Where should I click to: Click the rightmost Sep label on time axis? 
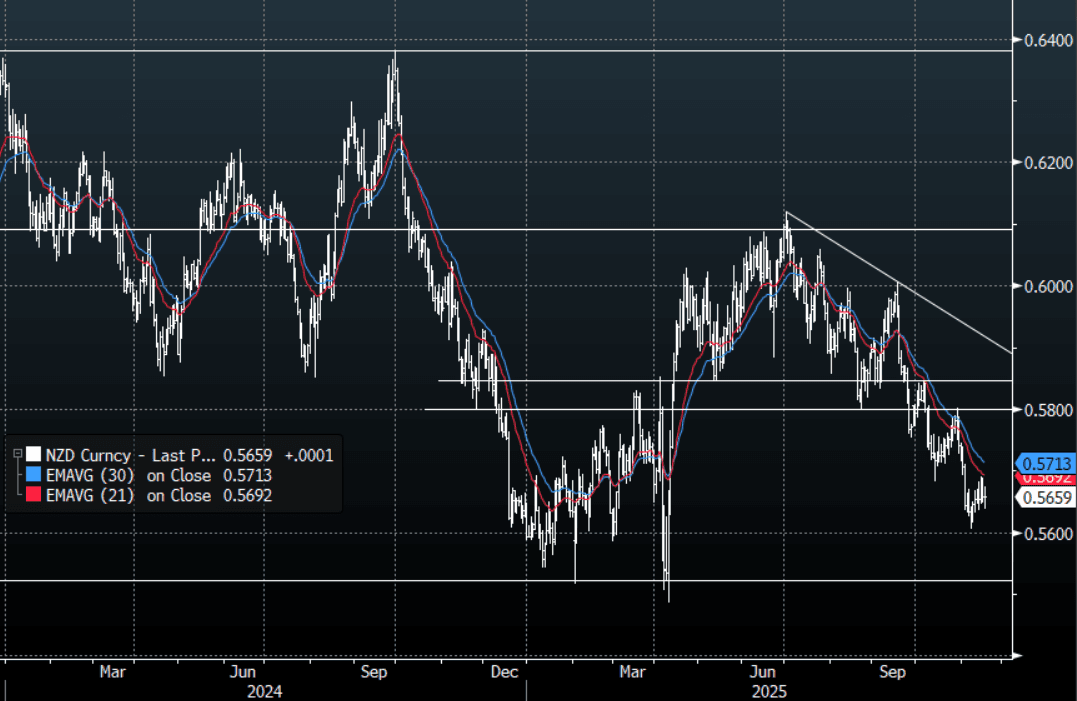[x=892, y=672]
